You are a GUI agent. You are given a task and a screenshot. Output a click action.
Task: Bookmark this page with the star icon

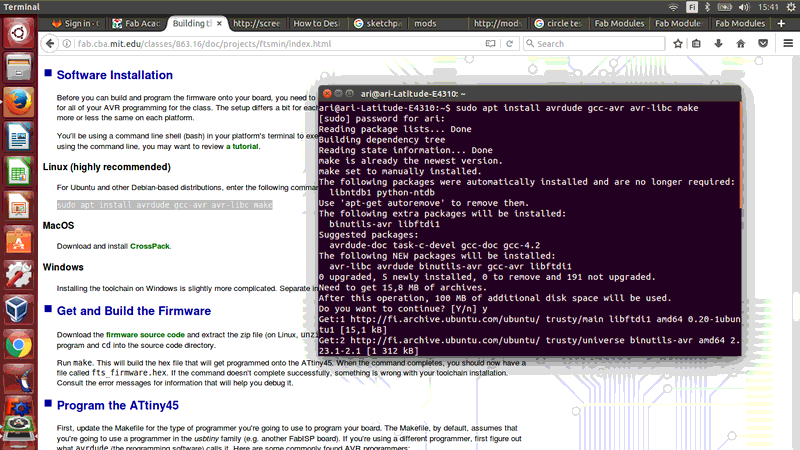[678, 44]
